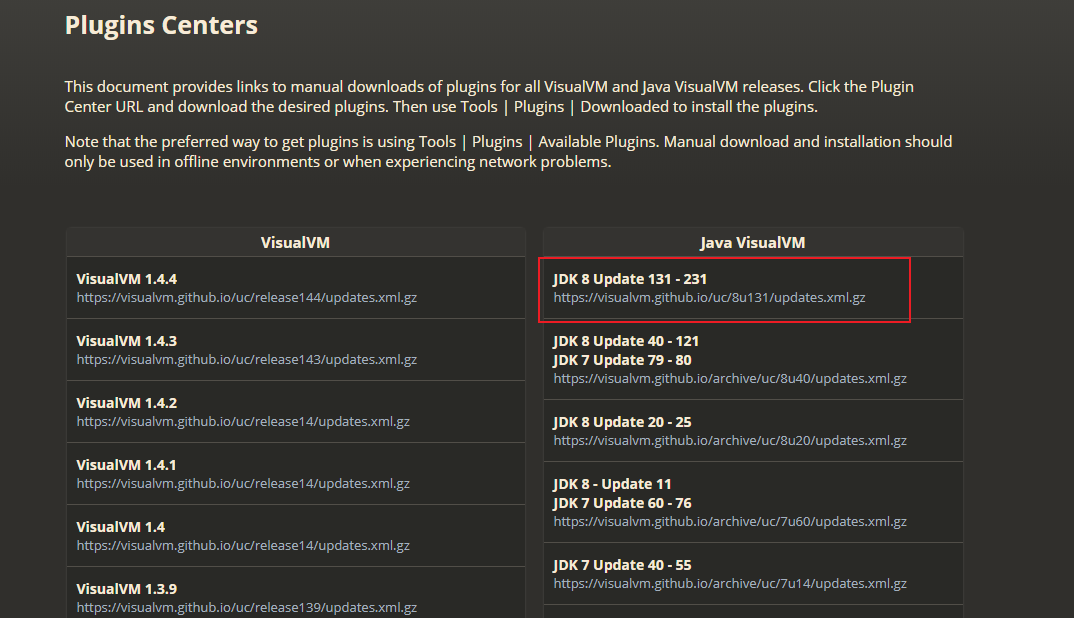Screen dimensions: 1074x618
Task: Click the VisualVM column header
Action: point(295,243)
